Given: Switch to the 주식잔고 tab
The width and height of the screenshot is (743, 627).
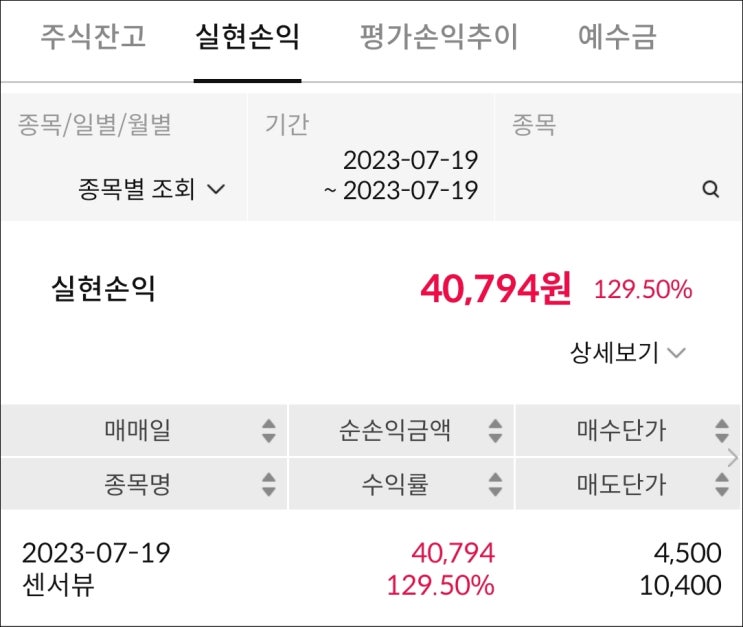Looking at the screenshot, I should tap(93, 37).
